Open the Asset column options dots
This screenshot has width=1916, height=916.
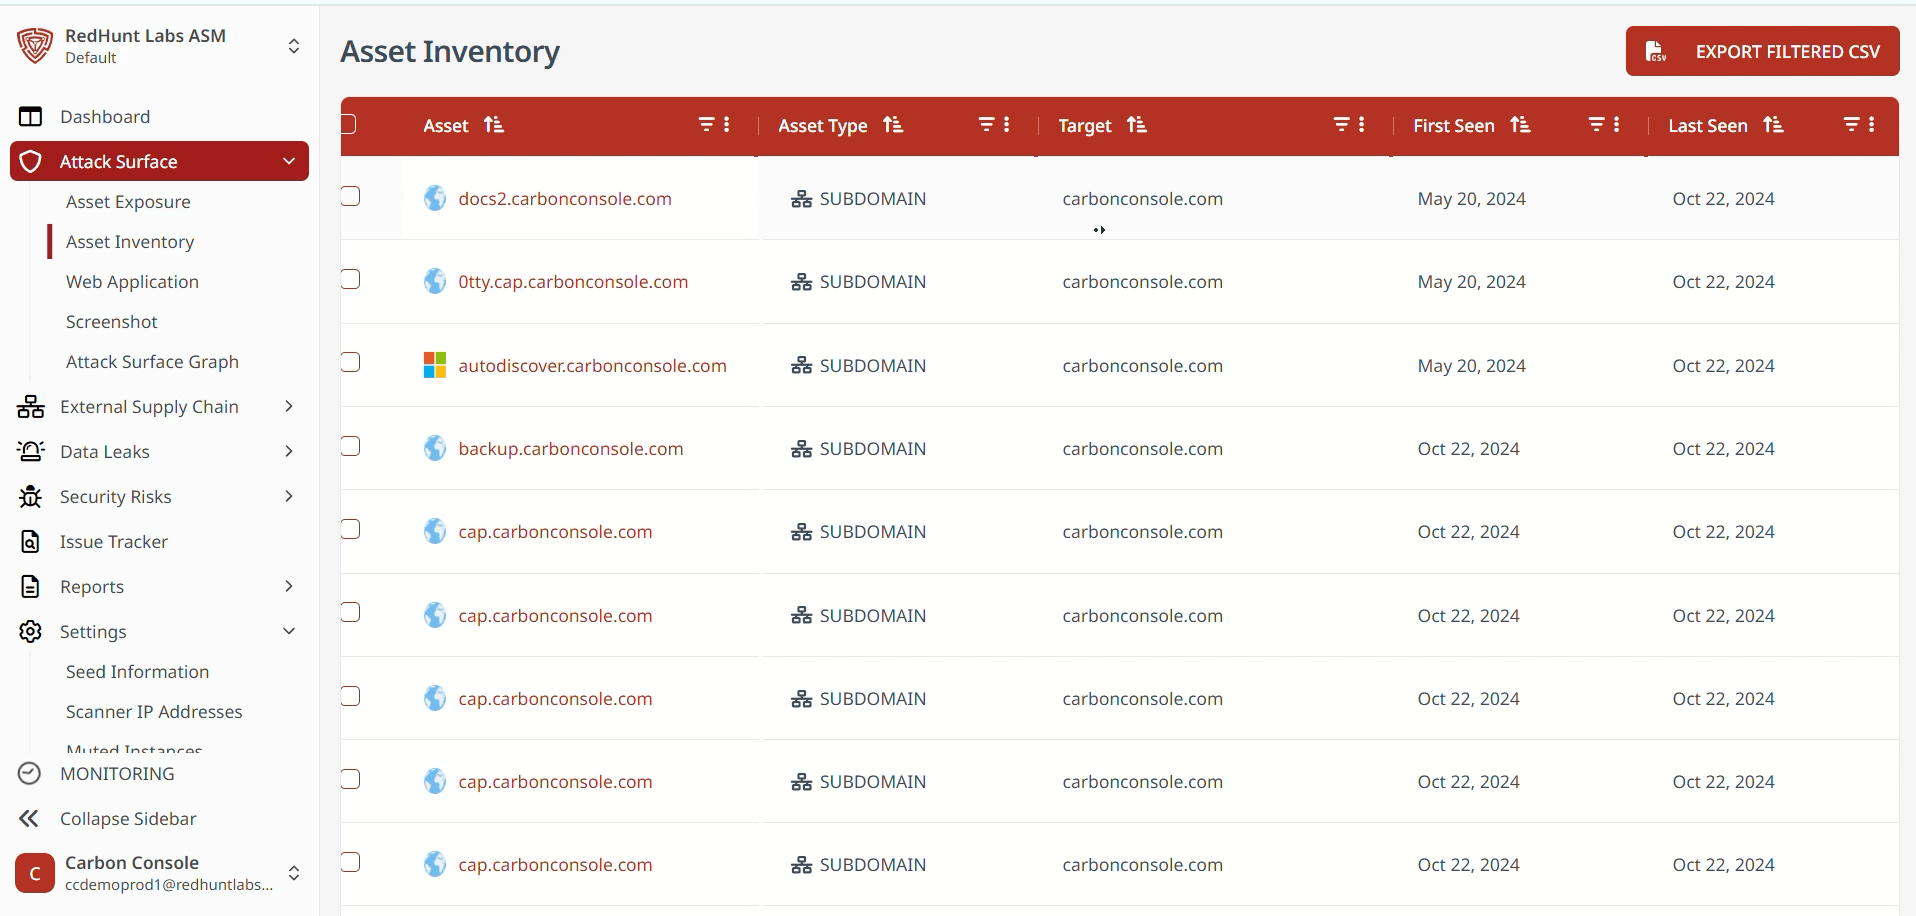pos(727,125)
